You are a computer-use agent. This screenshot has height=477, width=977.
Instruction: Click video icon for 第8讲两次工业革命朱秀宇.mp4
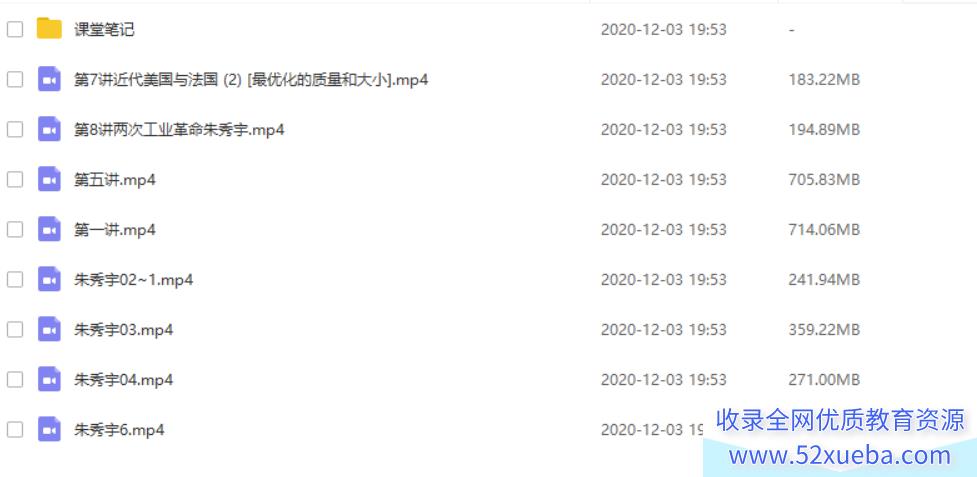click(x=49, y=130)
